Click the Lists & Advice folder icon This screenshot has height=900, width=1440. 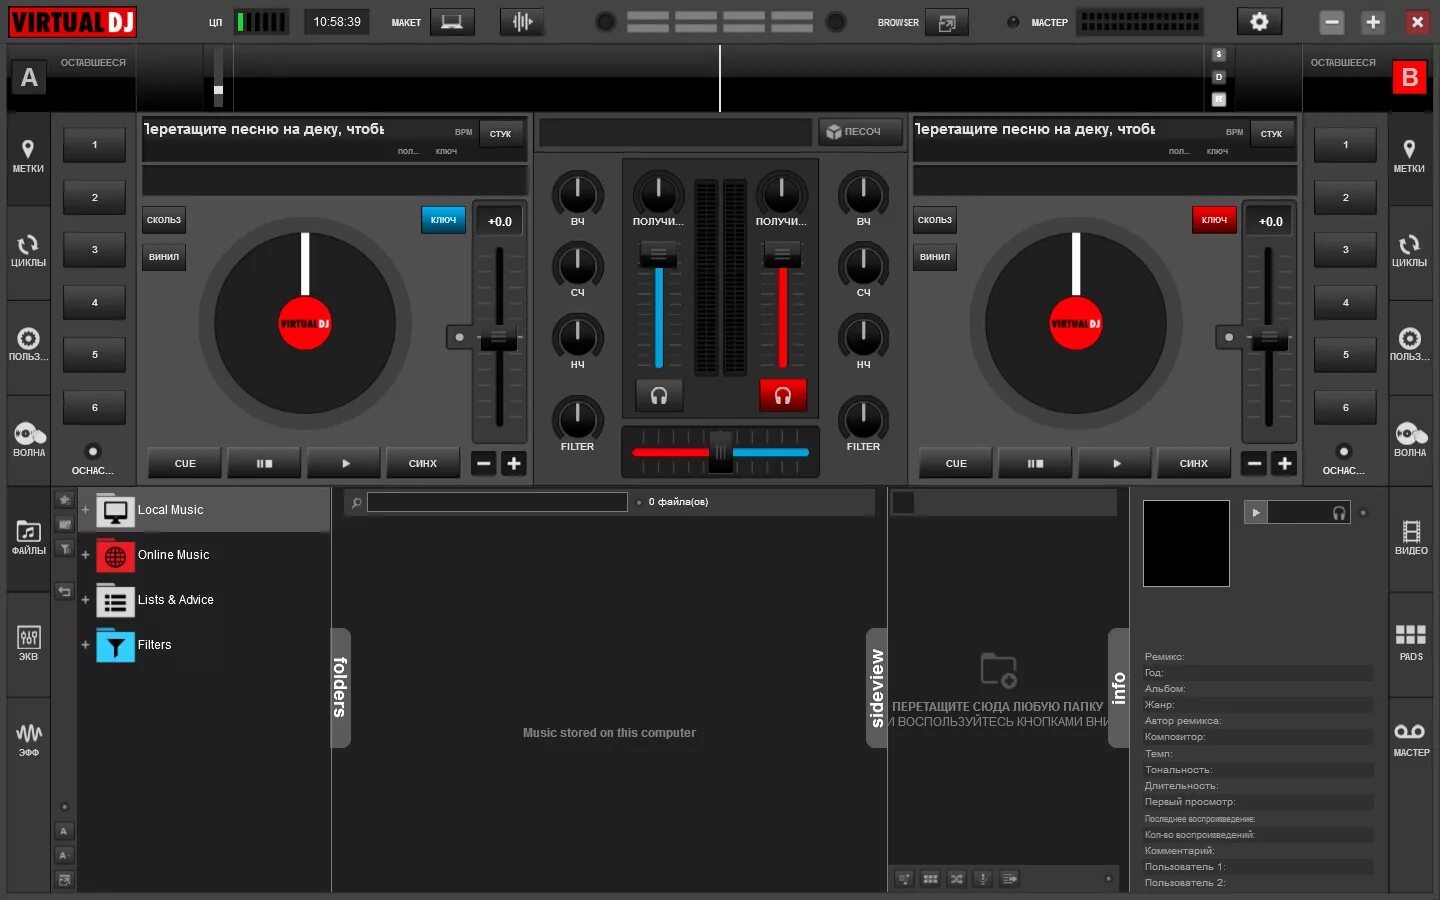(116, 601)
